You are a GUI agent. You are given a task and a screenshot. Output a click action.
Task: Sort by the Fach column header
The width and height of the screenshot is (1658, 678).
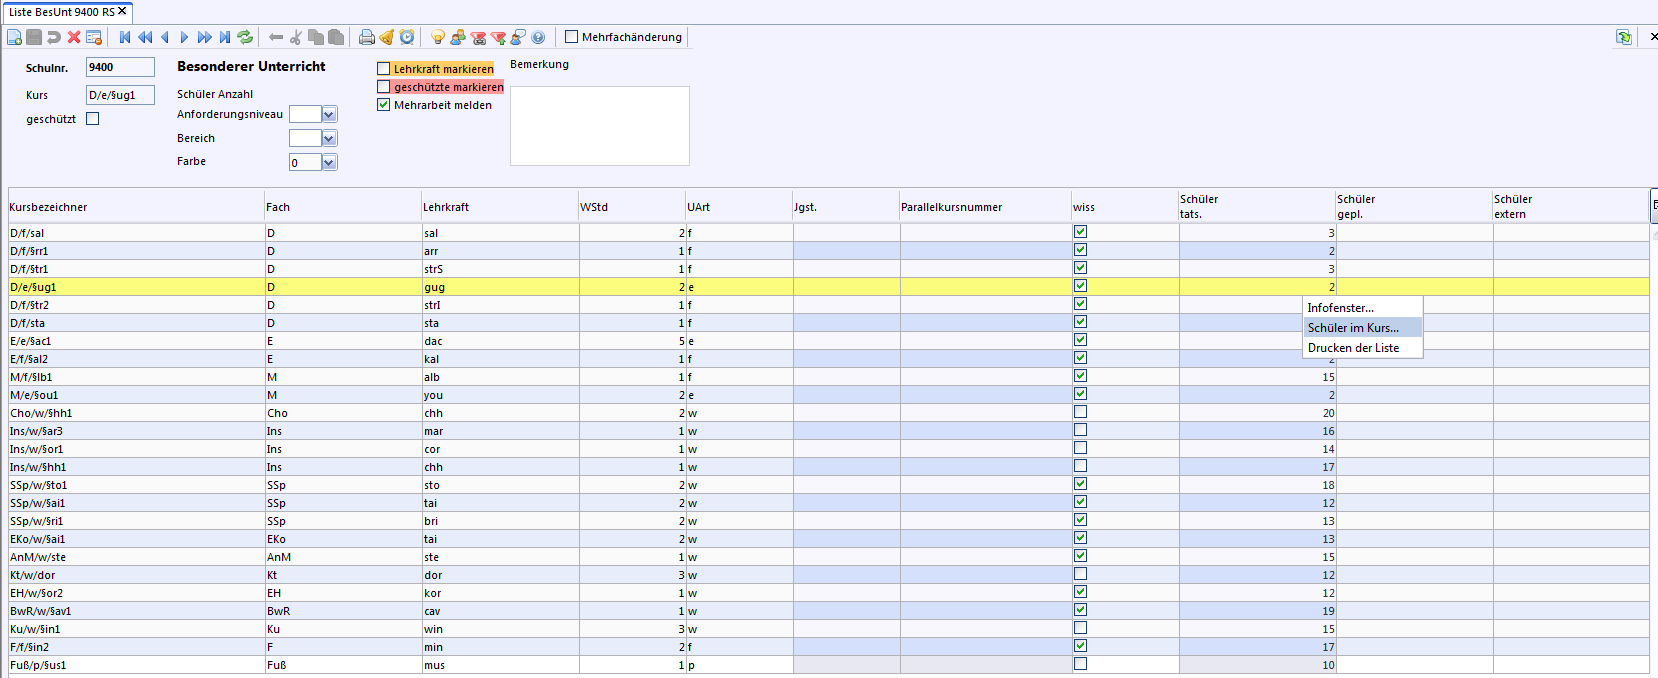coord(343,207)
